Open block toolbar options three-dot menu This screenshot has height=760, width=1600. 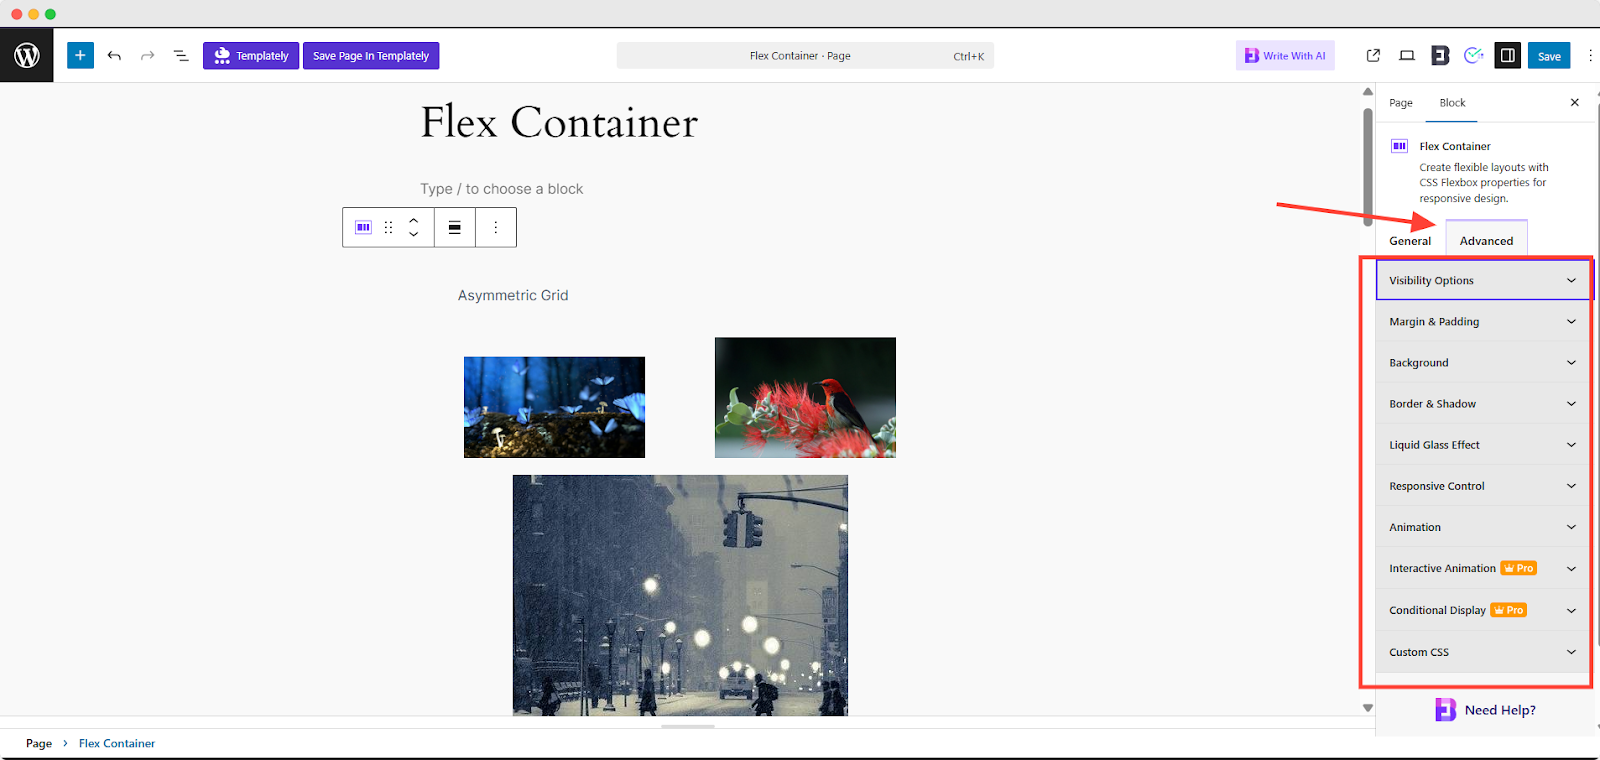pyautogui.click(x=496, y=227)
